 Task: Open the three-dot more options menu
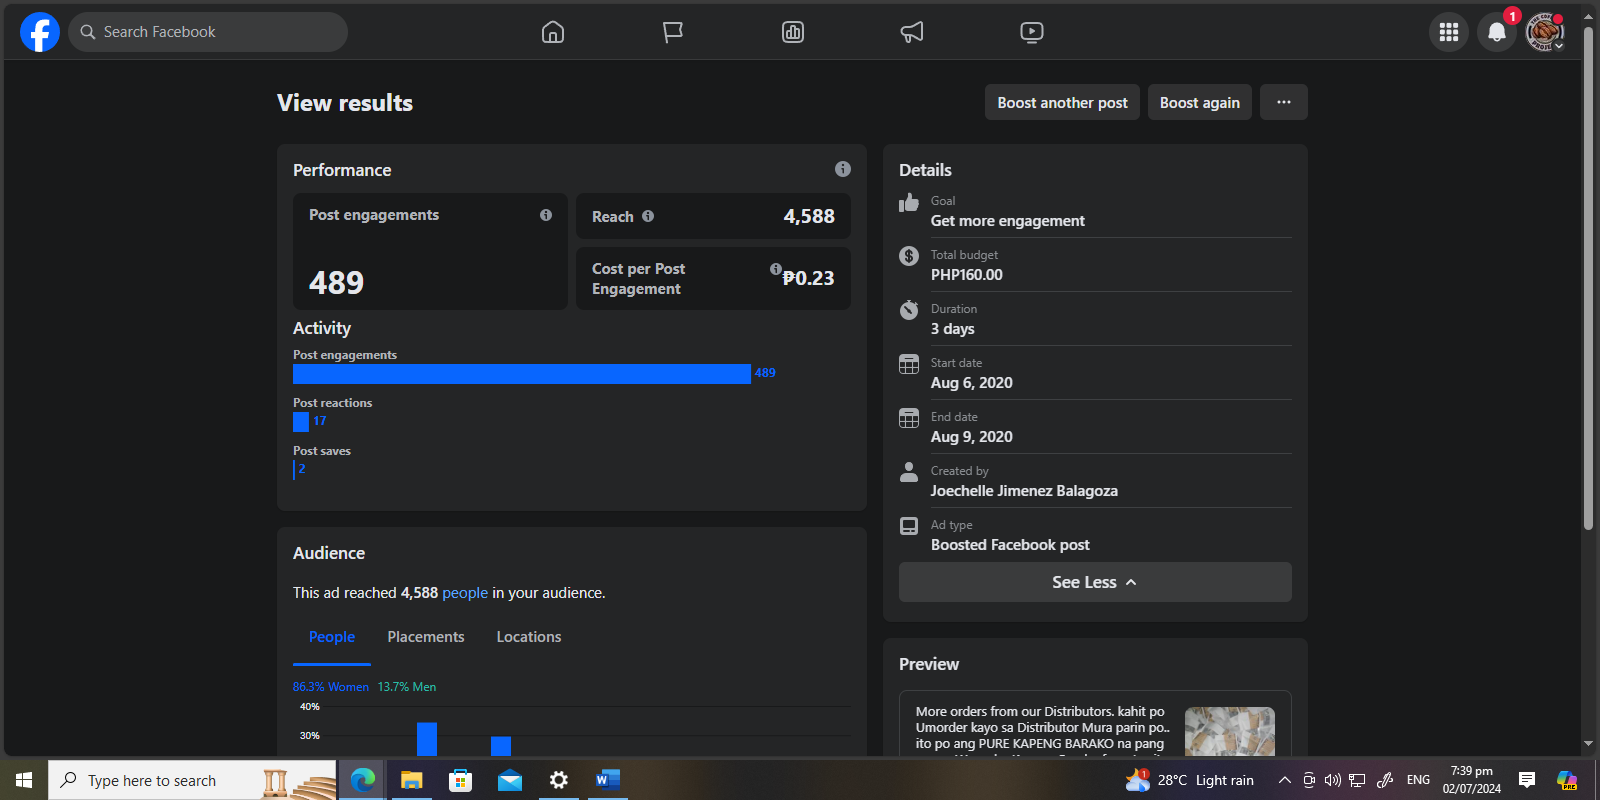(1284, 102)
